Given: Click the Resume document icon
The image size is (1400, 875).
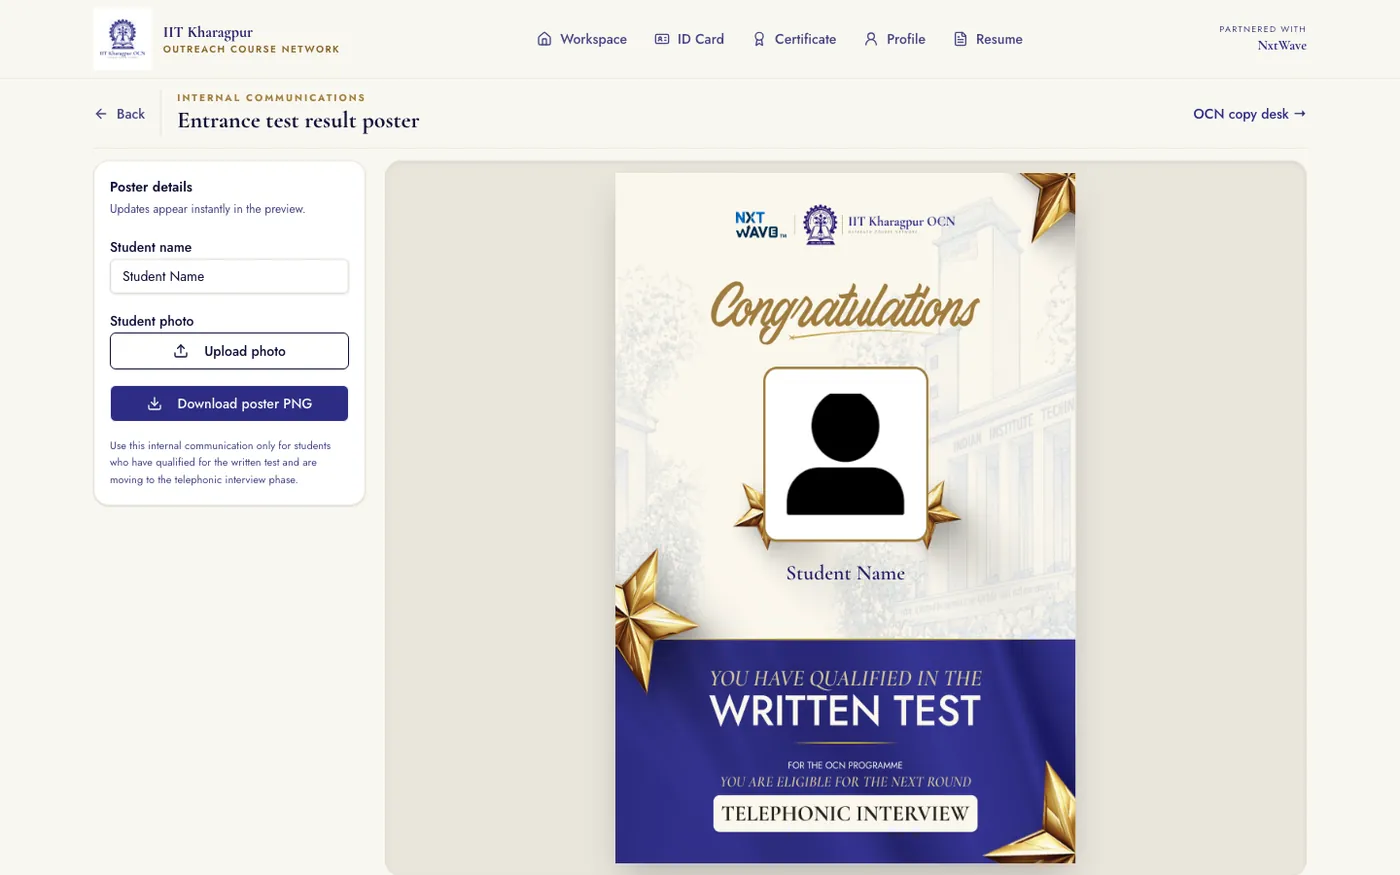Looking at the screenshot, I should click(x=960, y=39).
